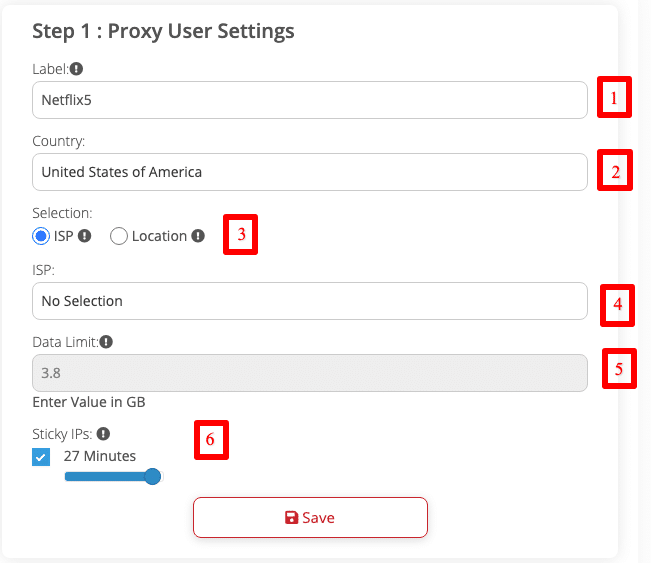Click the red annotation box numbered 1
This screenshot has width=651, height=563.
point(614,98)
